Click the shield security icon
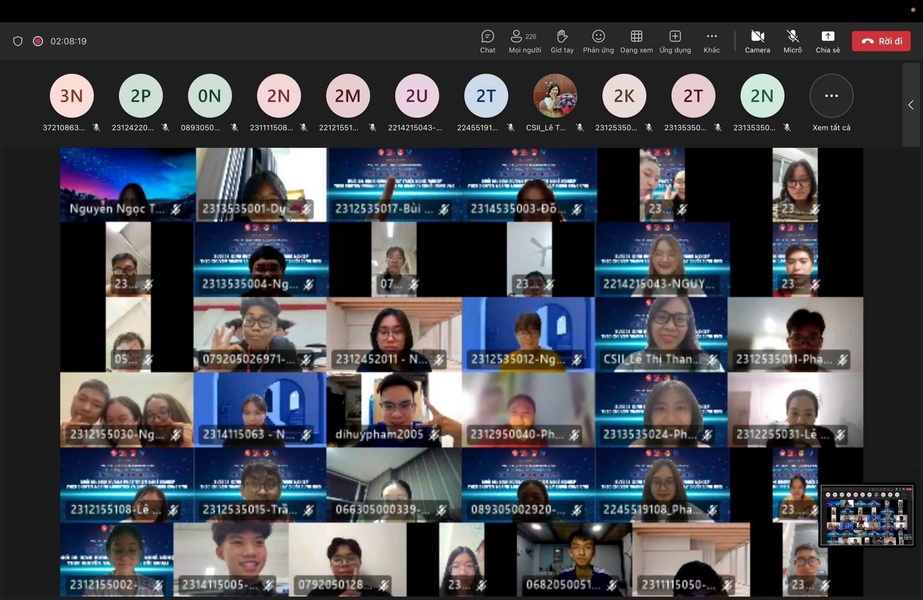Screen dimensions: 923x600 tap(18, 41)
